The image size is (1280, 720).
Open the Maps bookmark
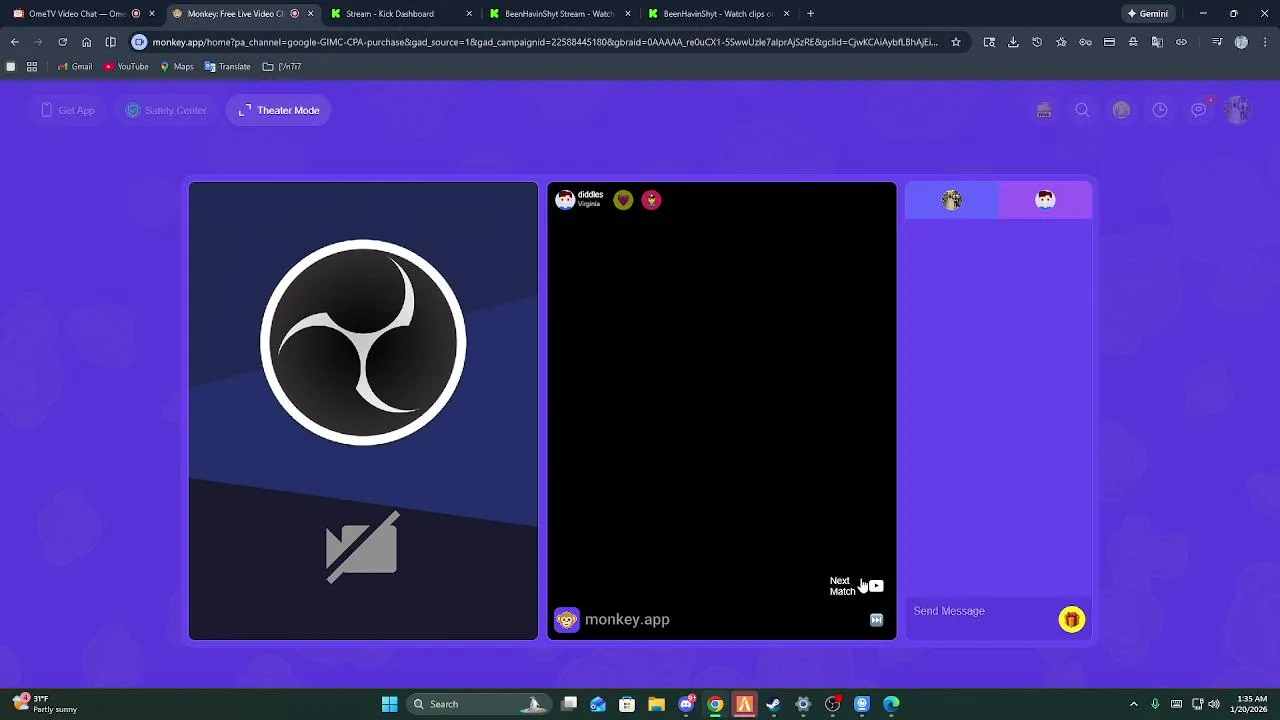(176, 67)
